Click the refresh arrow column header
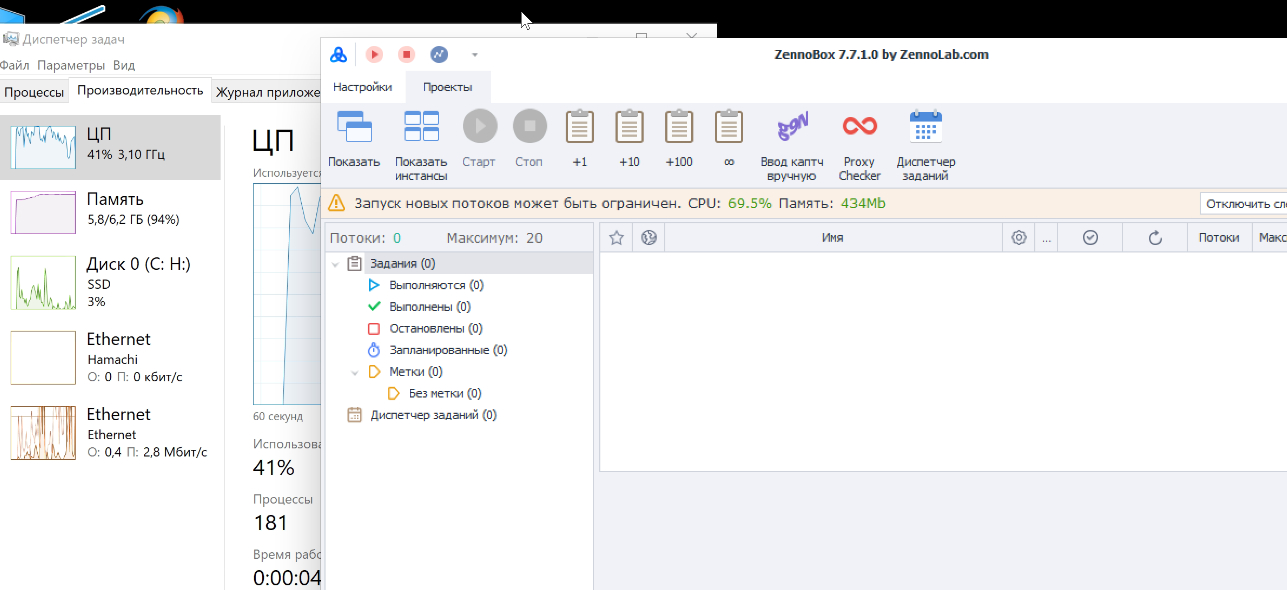The width and height of the screenshot is (1287, 590). (1155, 237)
